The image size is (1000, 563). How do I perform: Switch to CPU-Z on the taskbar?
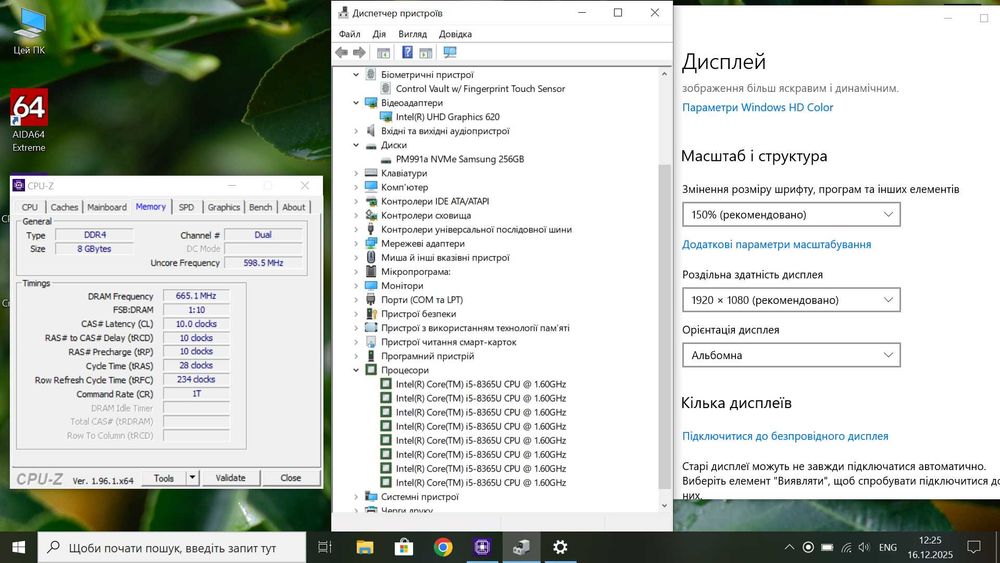[x=482, y=547]
